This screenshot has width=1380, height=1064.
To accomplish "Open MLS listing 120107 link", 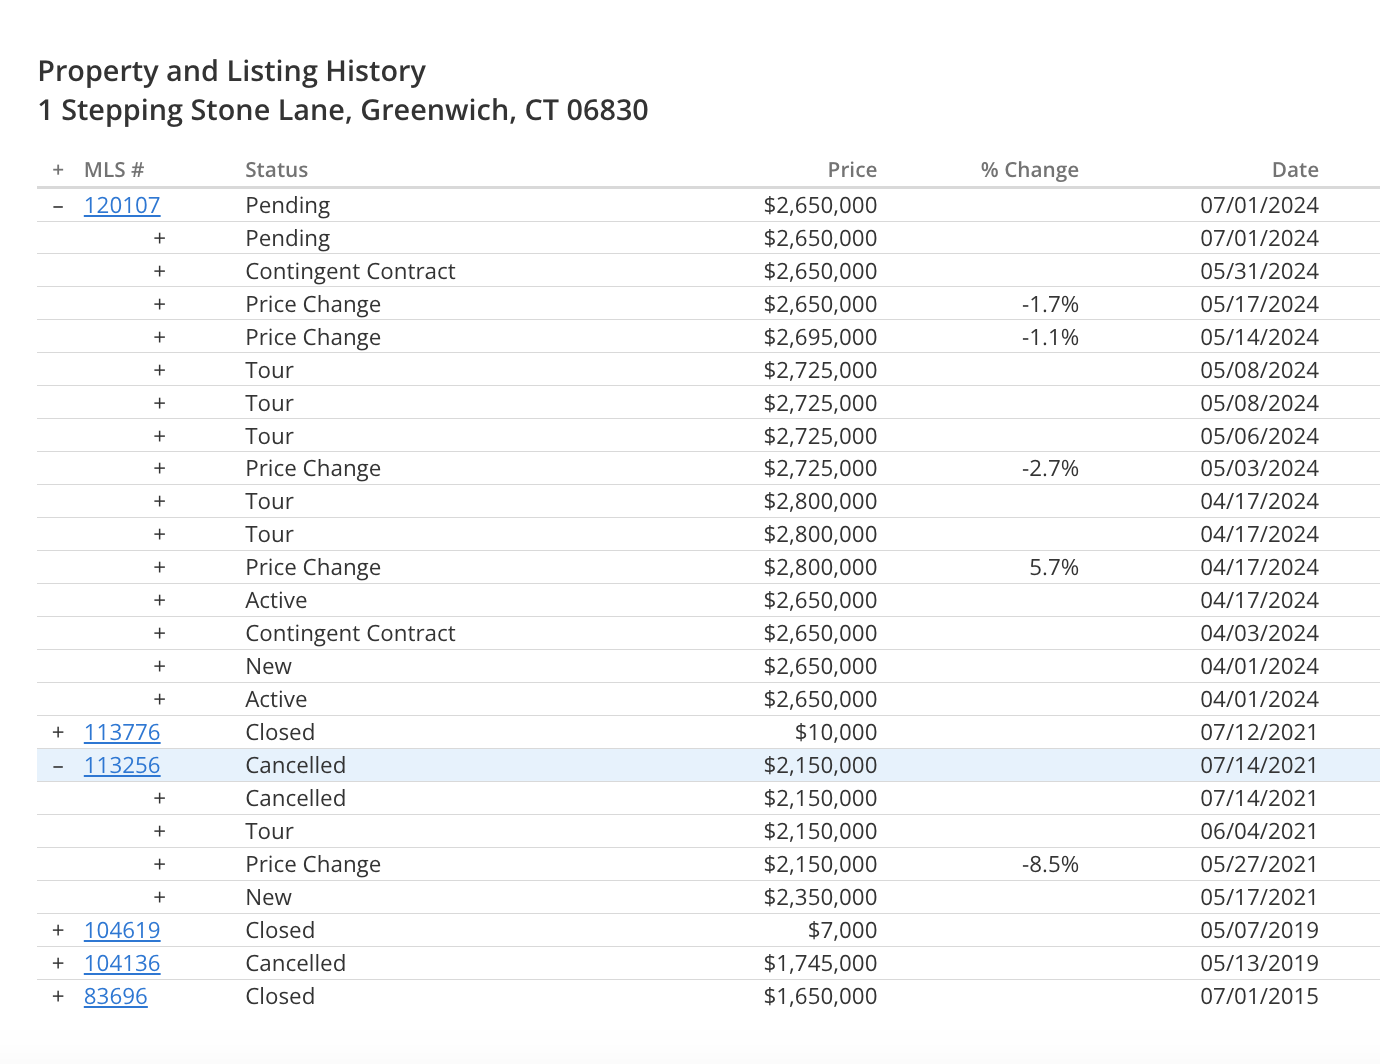I will click(122, 205).
